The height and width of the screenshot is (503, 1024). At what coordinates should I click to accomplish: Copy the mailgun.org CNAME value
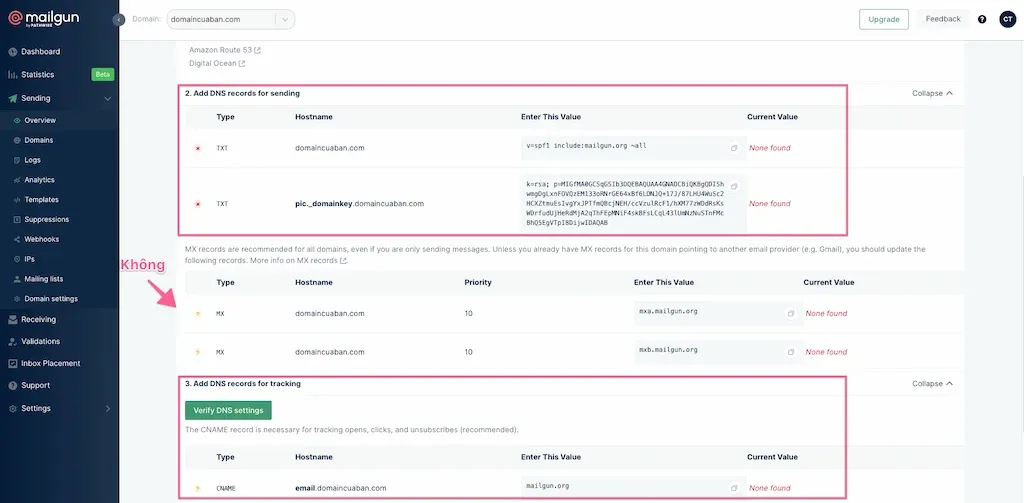coord(734,488)
